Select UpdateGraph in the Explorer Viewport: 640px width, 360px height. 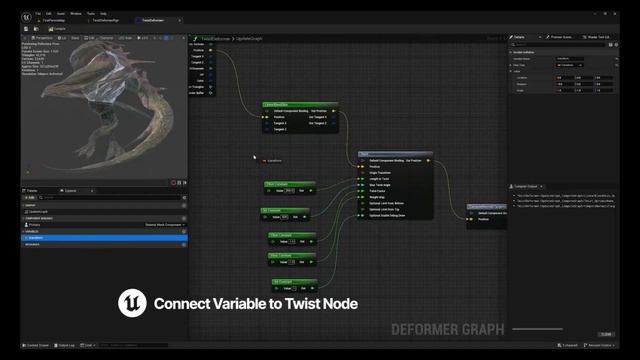pyautogui.click(x=38, y=212)
